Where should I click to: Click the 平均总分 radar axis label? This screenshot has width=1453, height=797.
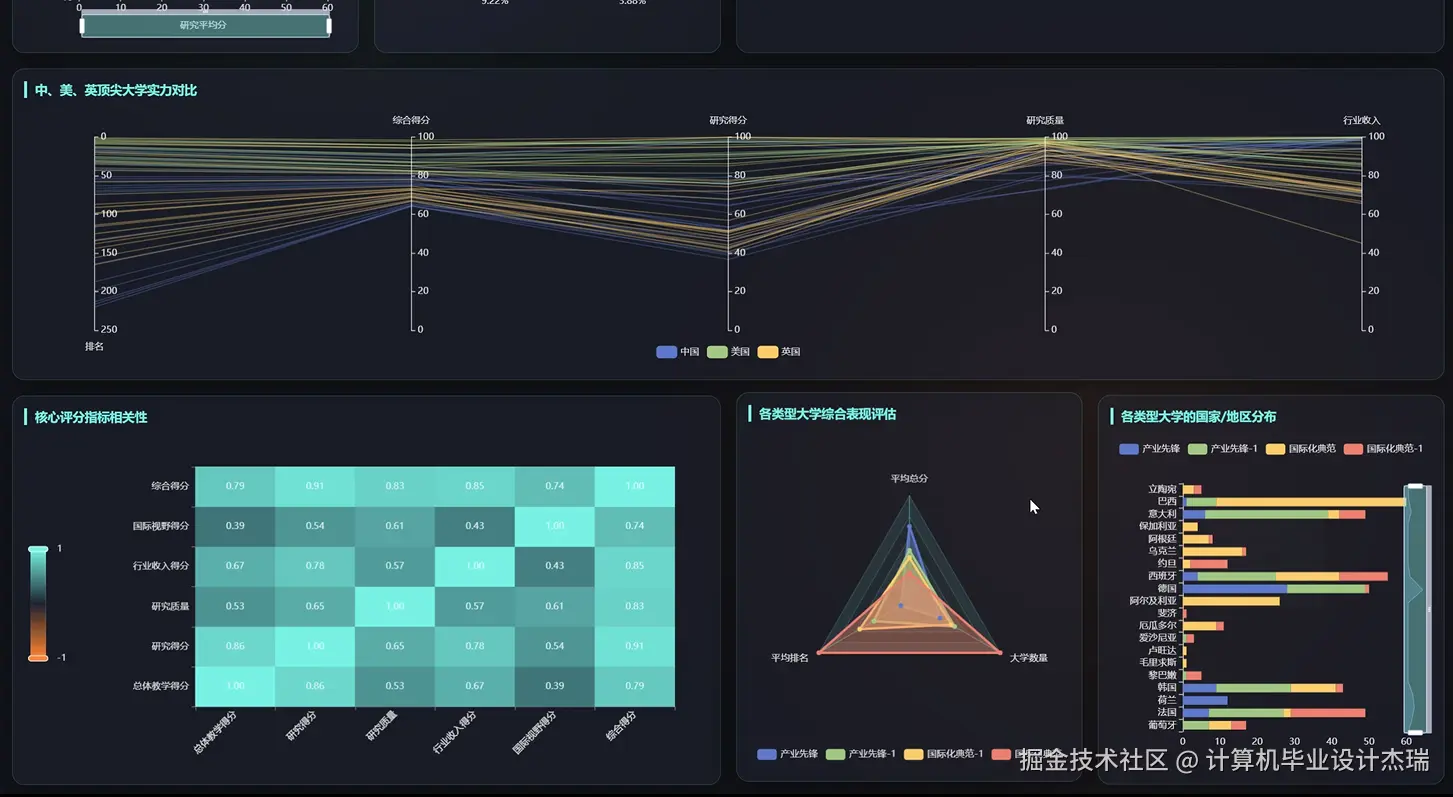click(909, 479)
